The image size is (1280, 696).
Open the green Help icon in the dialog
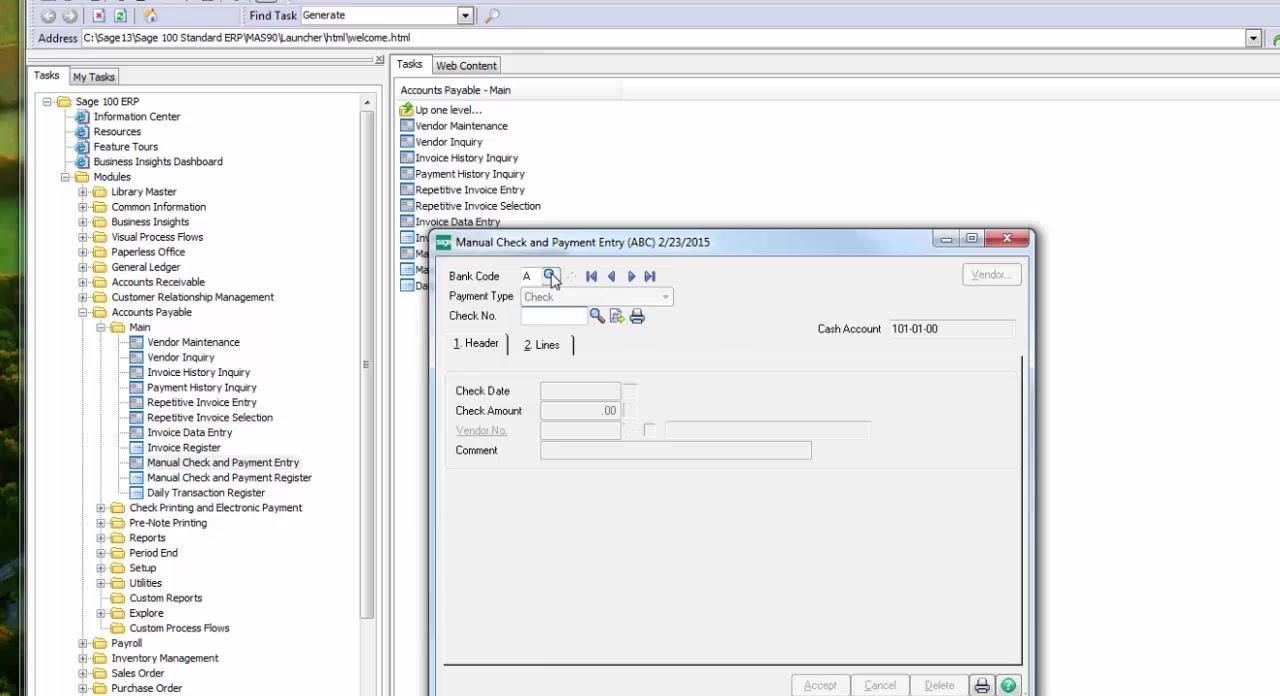1008,686
